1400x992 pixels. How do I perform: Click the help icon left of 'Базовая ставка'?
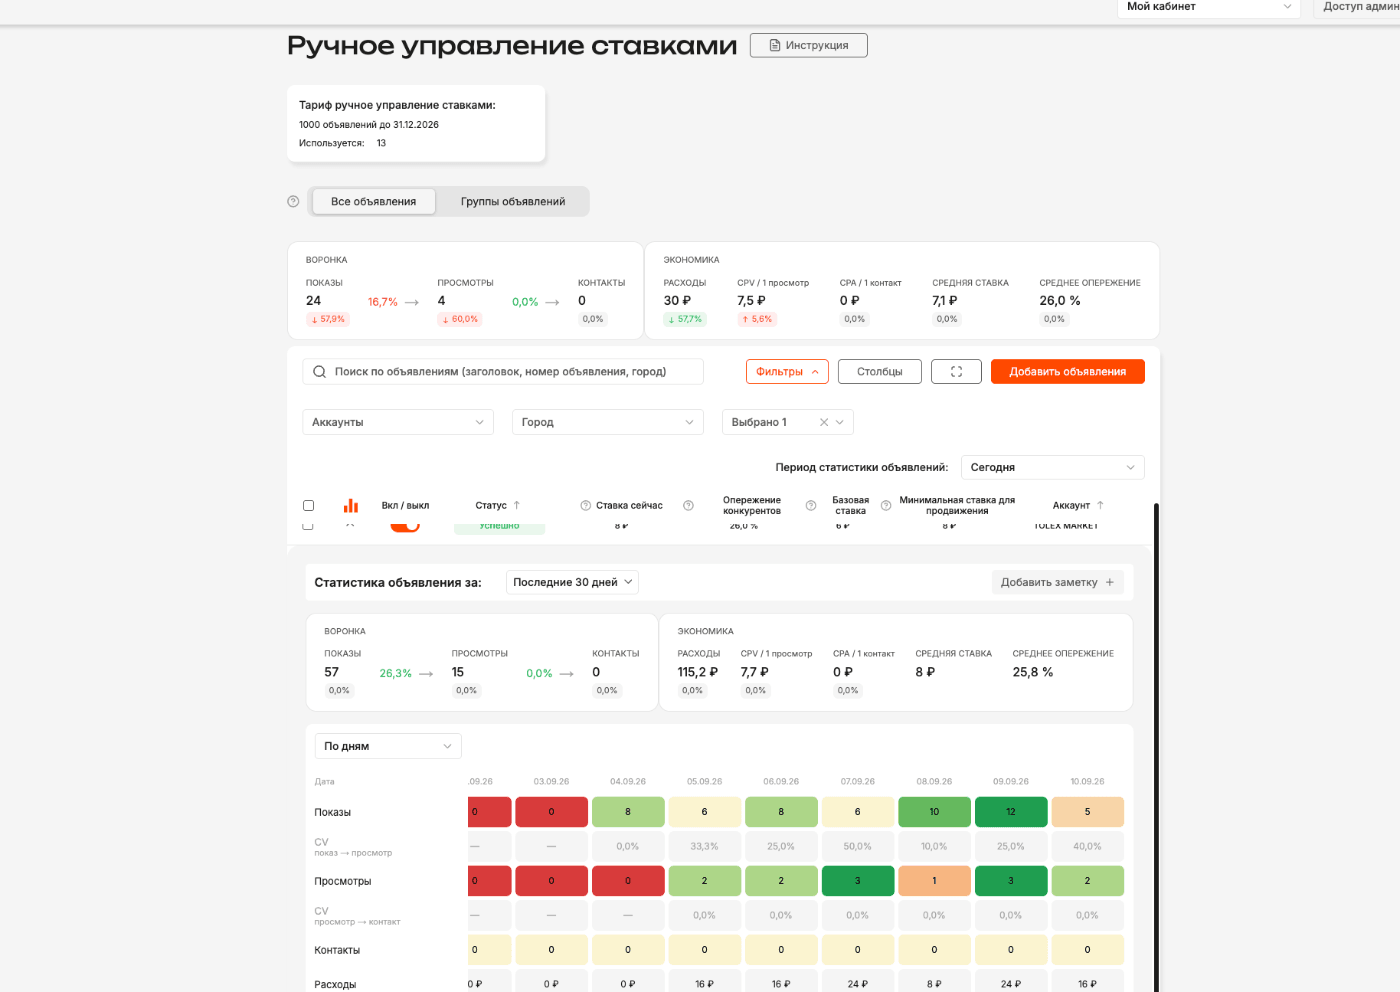tap(811, 506)
